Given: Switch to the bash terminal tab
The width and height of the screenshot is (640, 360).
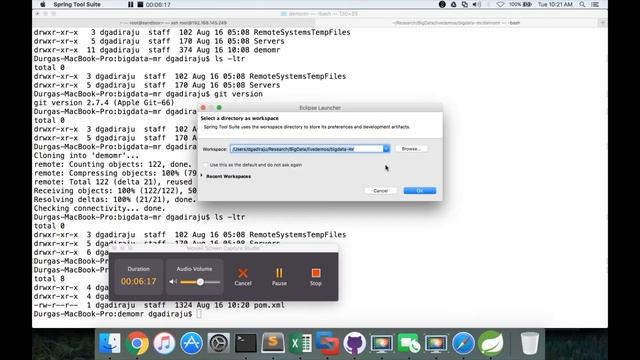Looking at the screenshot, I should [456, 23].
